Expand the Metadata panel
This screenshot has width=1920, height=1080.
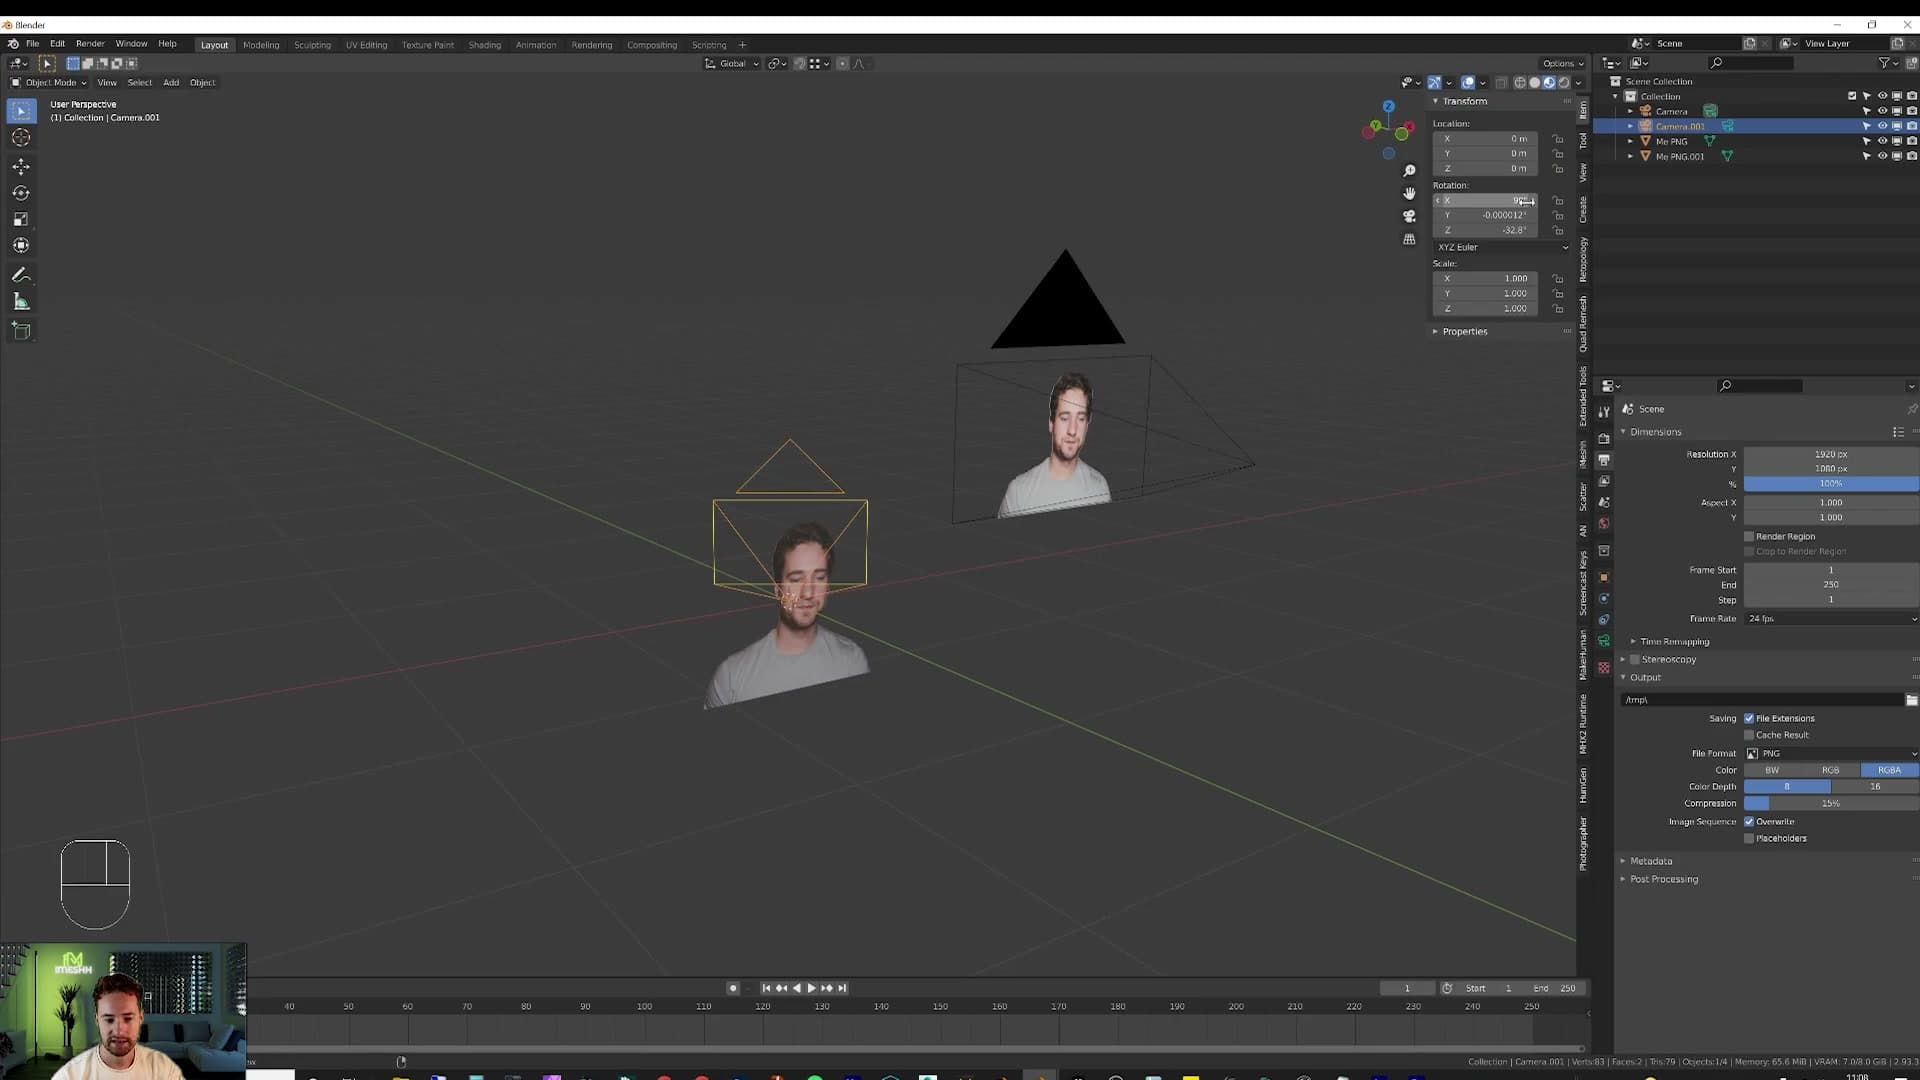pyautogui.click(x=1650, y=861)
